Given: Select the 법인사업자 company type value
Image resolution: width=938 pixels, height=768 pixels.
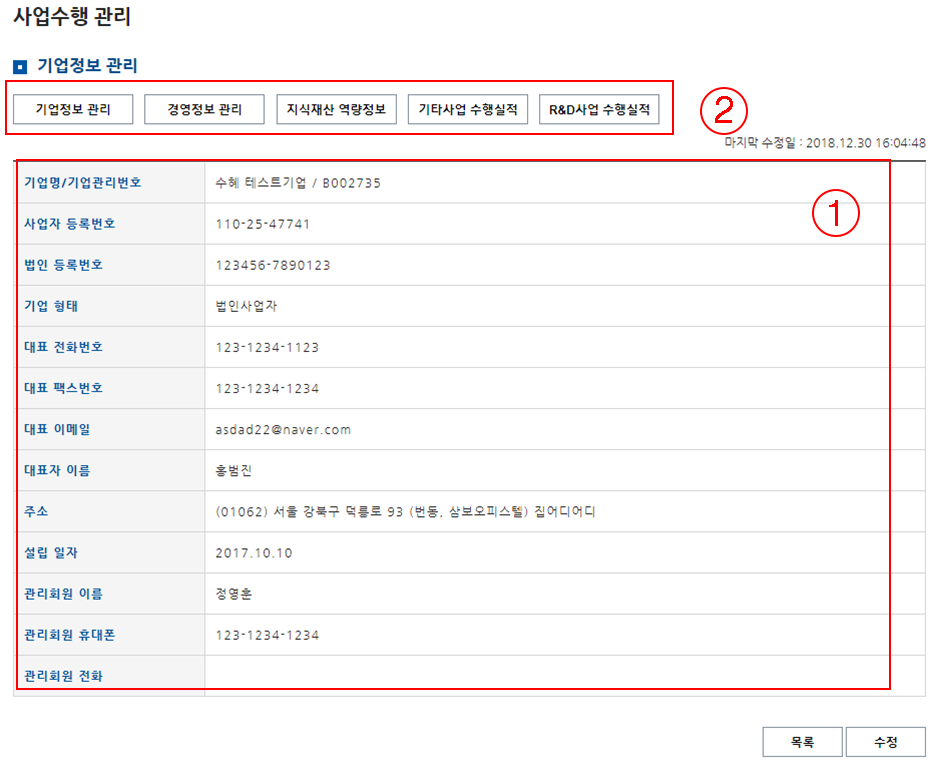Looking at the screenshot, I should point(248,306).
